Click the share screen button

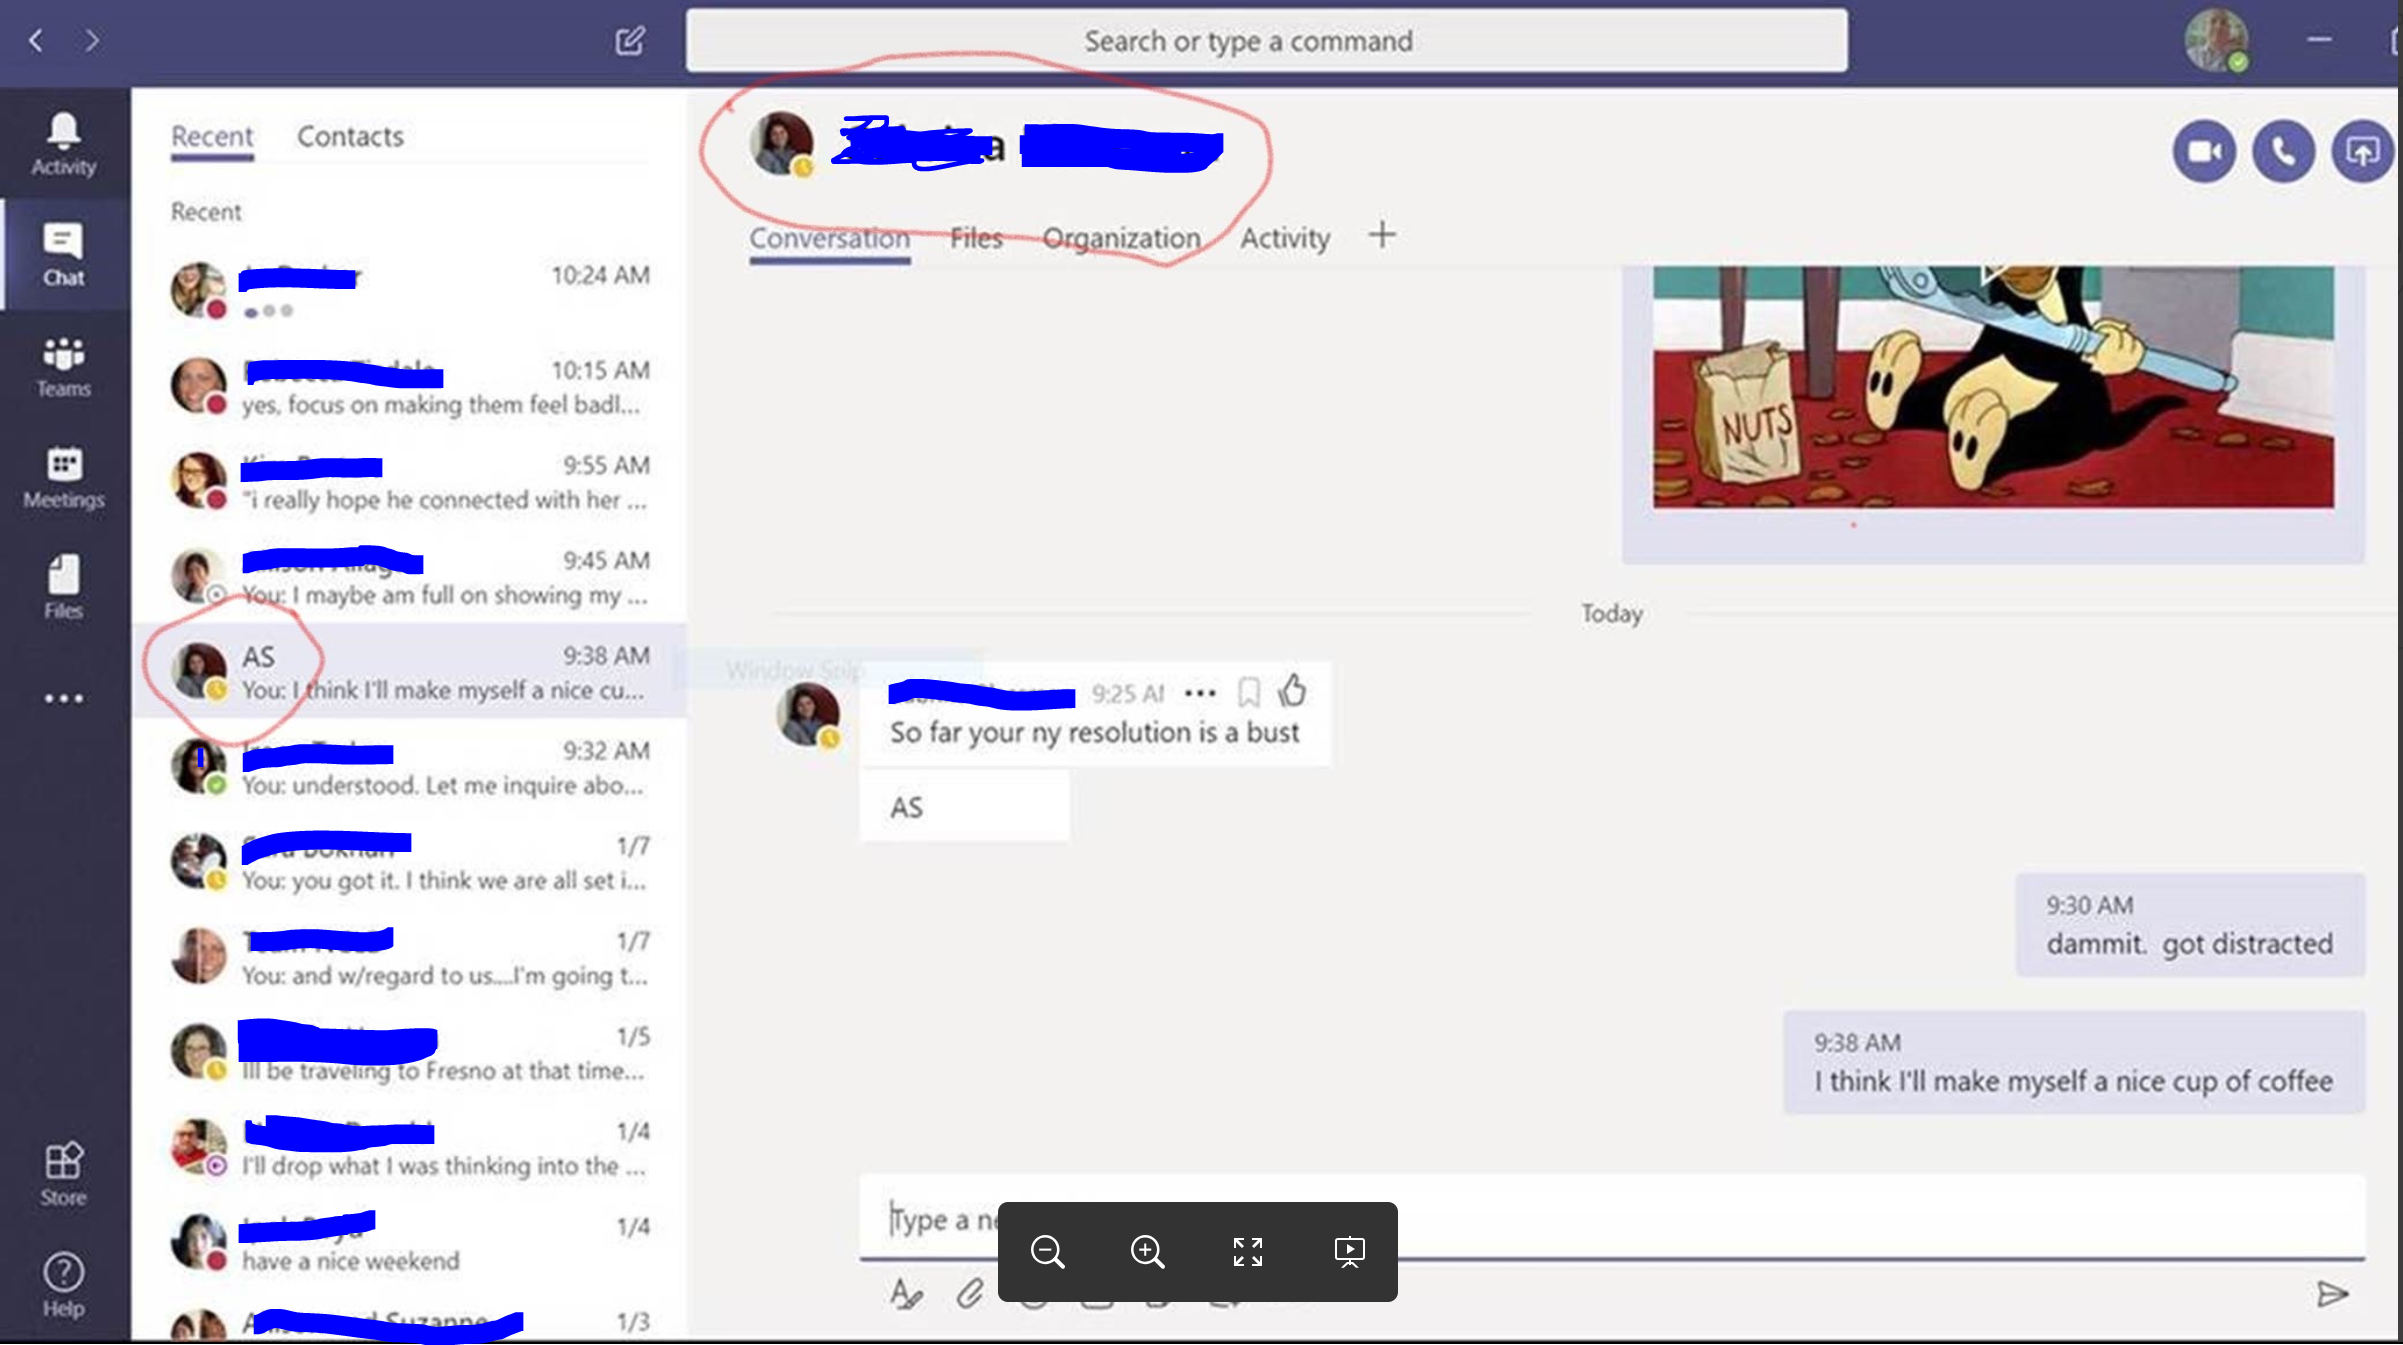[x=2362, y=152]
